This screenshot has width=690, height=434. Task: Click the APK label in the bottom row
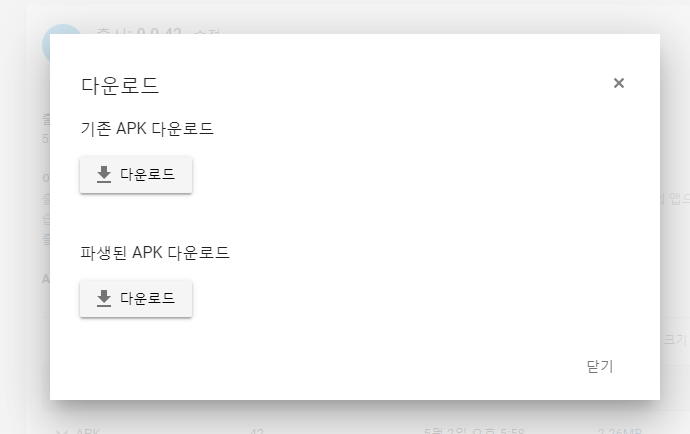tap(88, 431)
